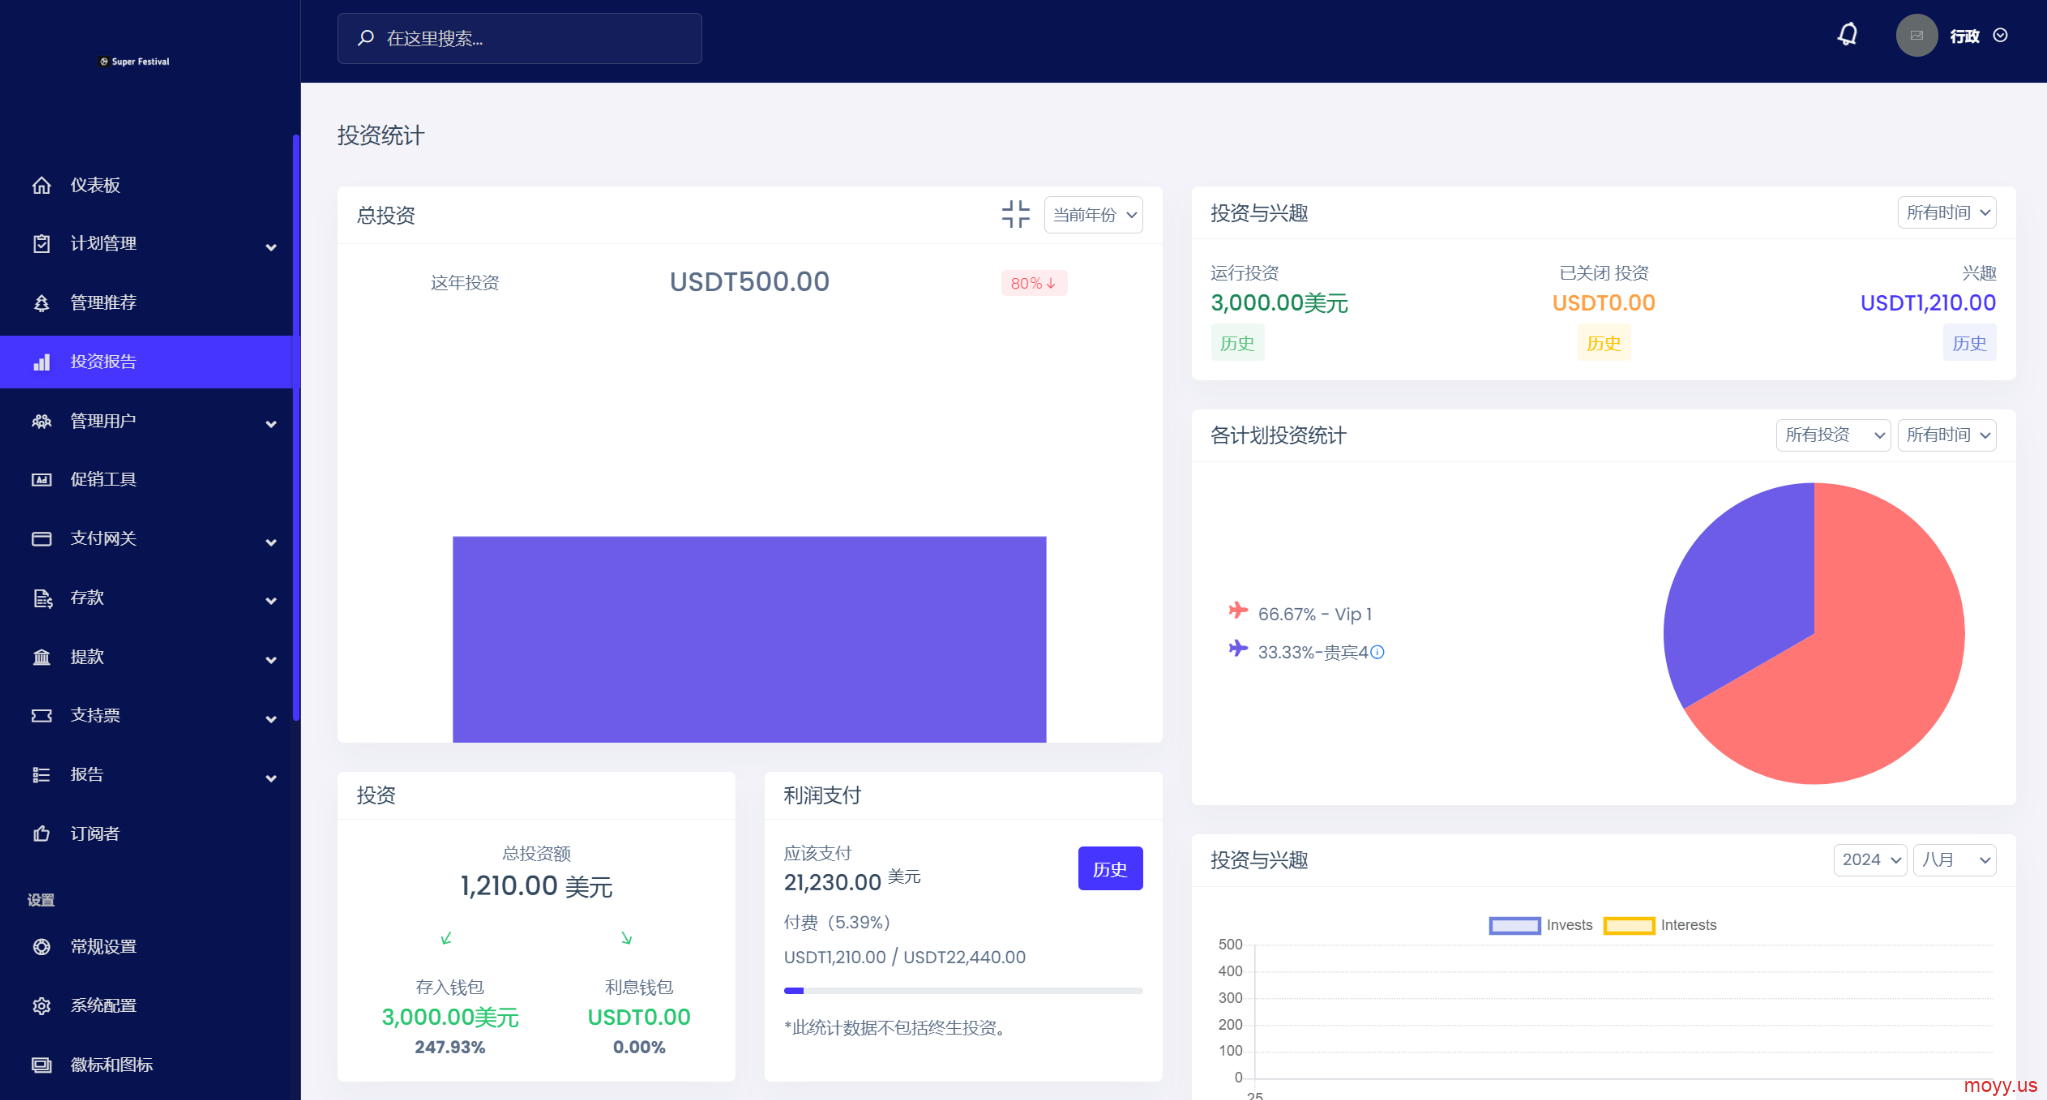Image resolution: width=2047 pixels, height=1100 pixels.
Task: Click the yellow 历史 button under 已关闭投资
Action: tap(1604, 343)
